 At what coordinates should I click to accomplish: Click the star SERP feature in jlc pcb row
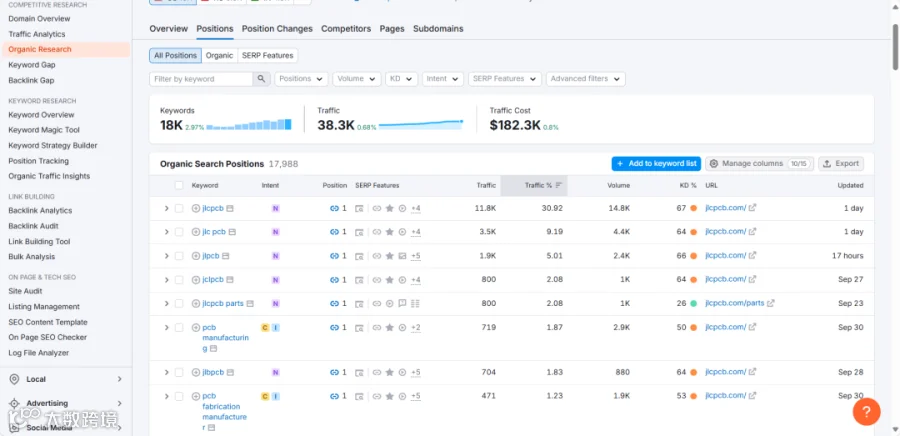coord(390,232)
